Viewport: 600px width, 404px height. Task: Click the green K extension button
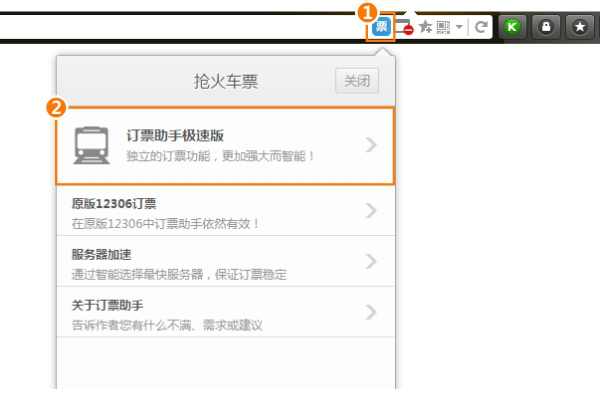point(512,27)
